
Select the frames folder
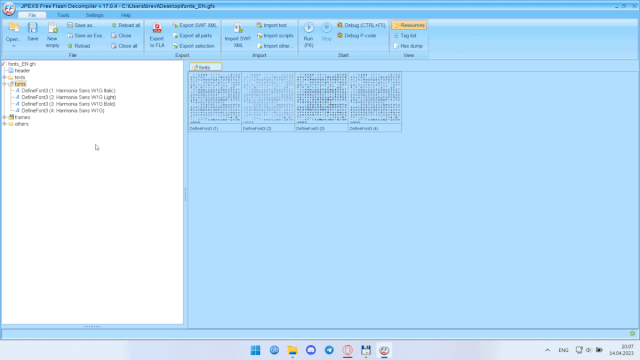tap(22, 117)
